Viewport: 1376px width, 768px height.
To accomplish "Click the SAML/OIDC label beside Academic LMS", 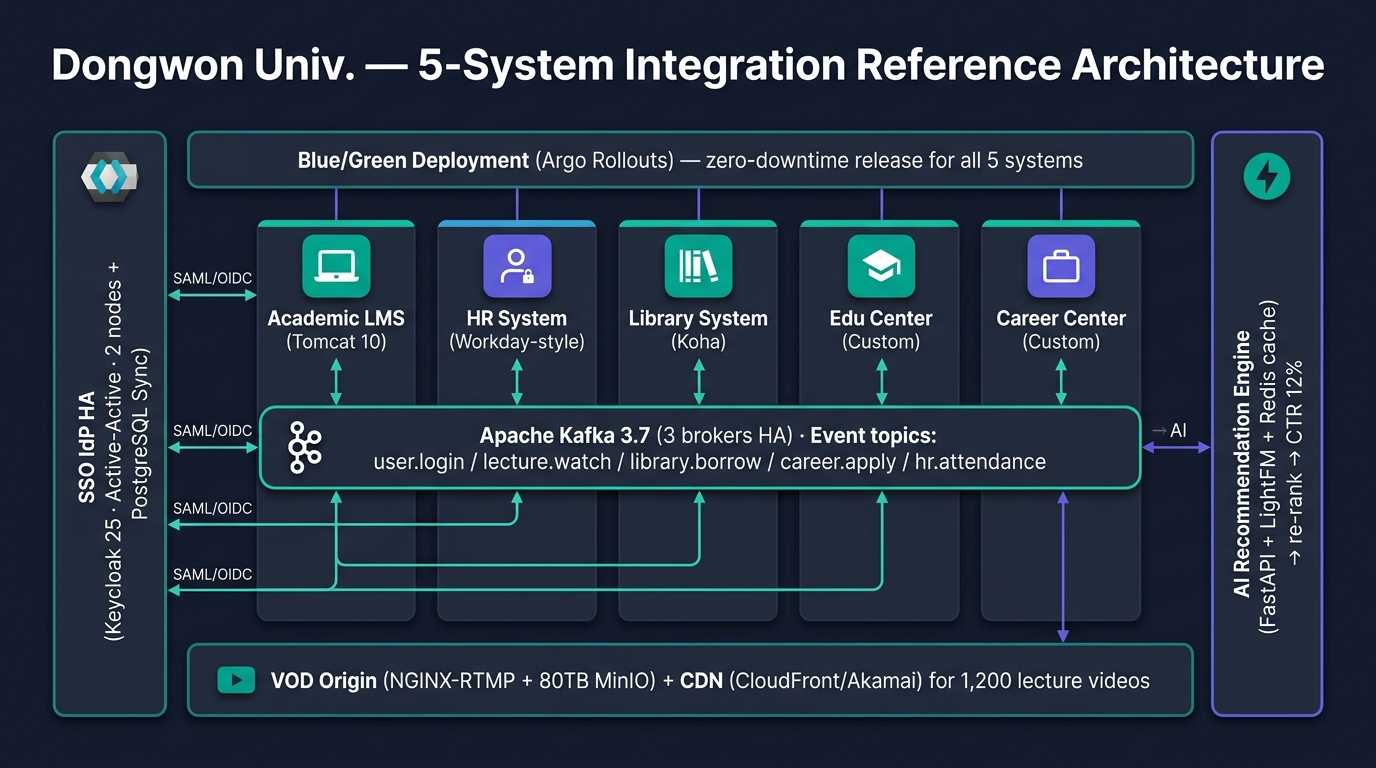I will coord(212,278).
